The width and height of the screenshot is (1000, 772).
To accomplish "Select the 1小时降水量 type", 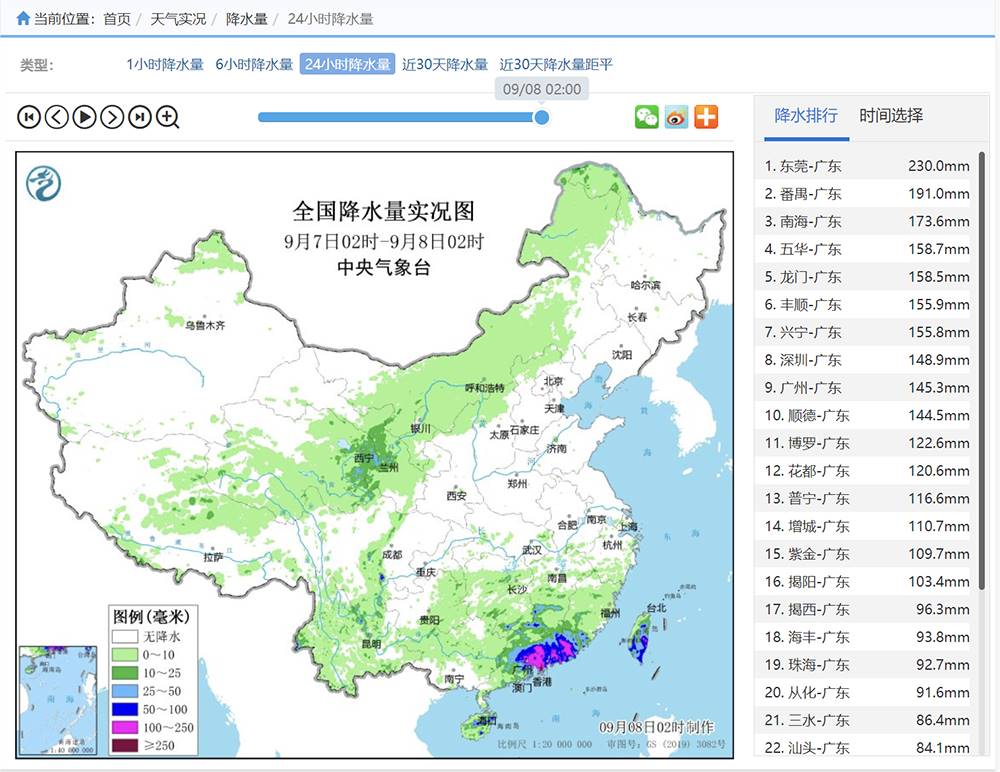I will tap(165, 64).
